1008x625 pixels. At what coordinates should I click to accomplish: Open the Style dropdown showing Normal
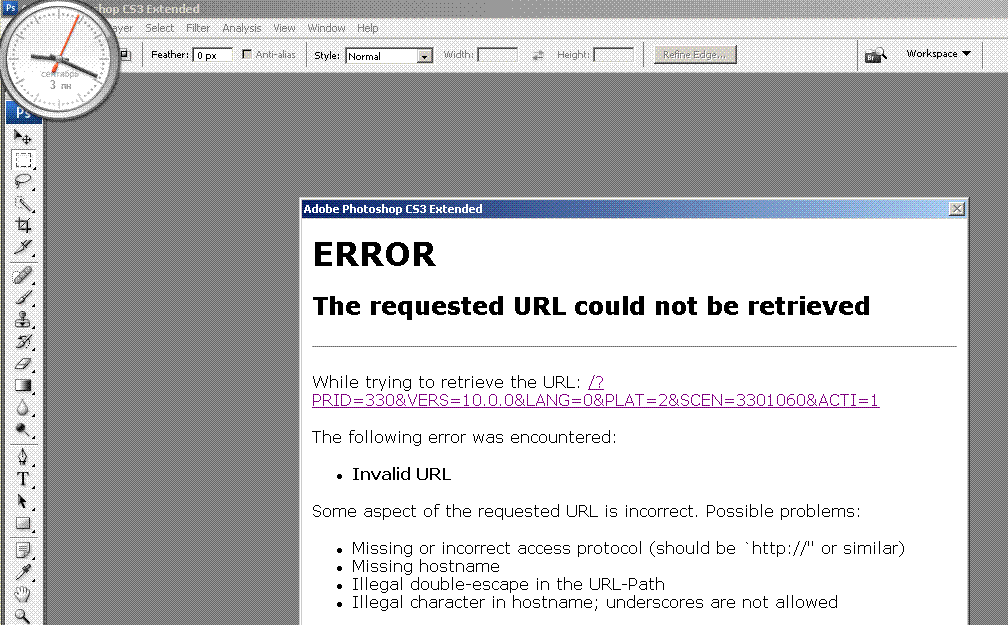click(x=389, y=56)
